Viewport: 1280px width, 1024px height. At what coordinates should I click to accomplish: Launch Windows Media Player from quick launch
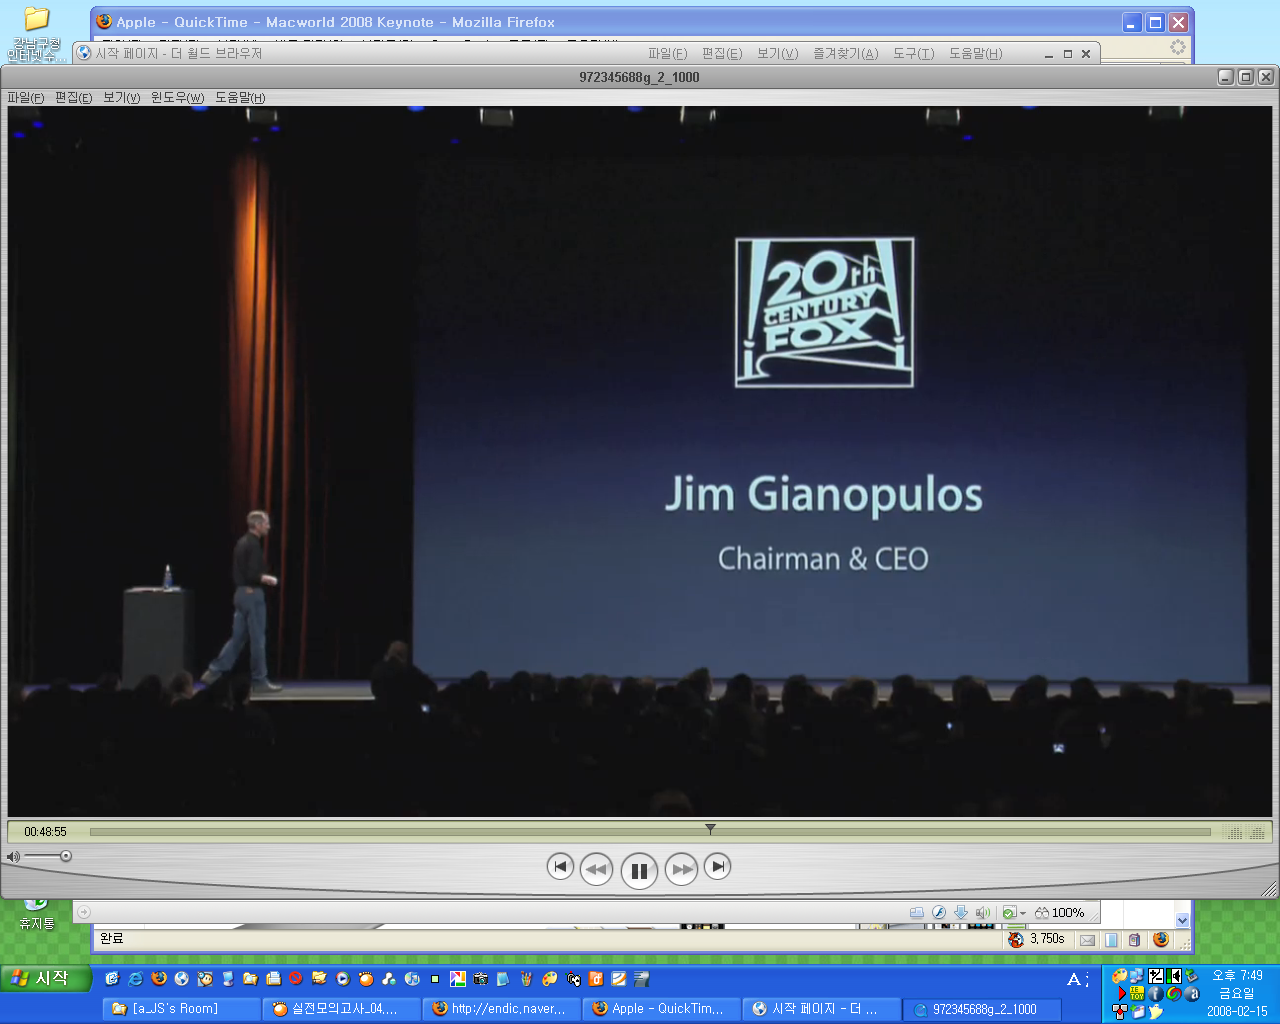coord(343,979)
